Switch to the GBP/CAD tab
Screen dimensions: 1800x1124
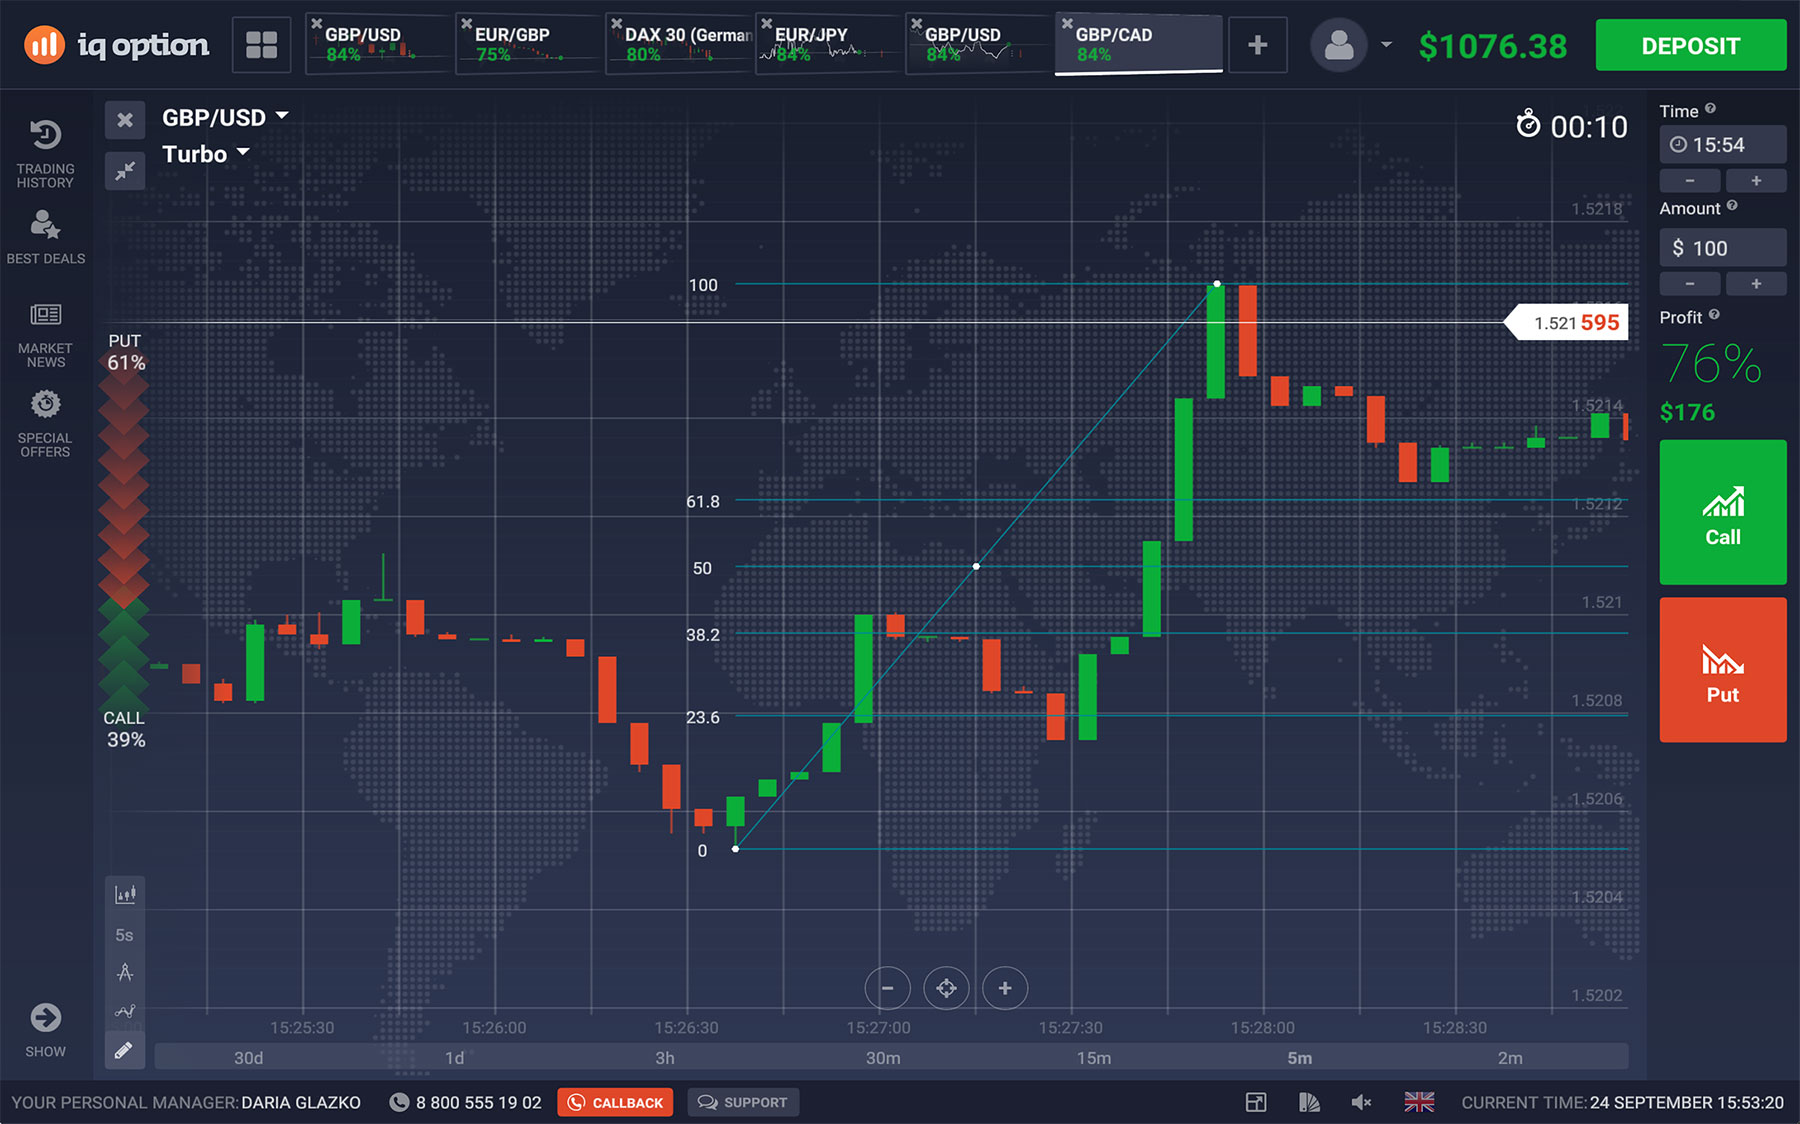pos(1139,44)
